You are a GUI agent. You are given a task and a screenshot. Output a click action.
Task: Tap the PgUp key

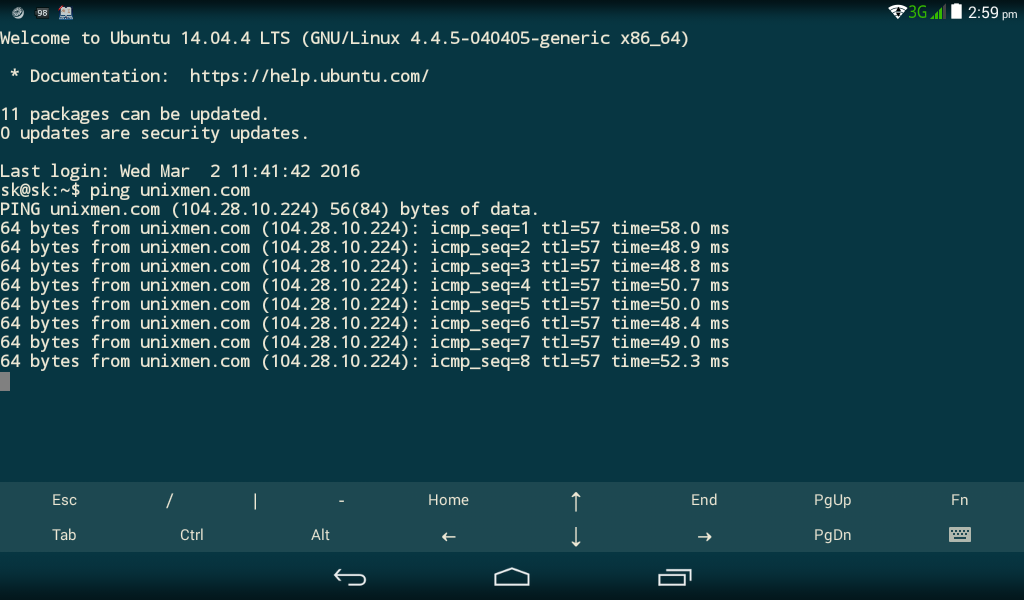tap(832, 500)
